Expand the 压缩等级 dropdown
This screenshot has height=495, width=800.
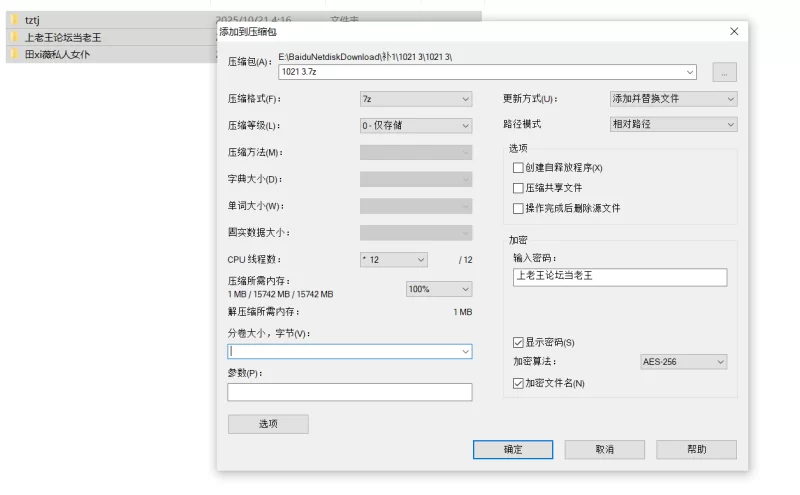[415, 126]
